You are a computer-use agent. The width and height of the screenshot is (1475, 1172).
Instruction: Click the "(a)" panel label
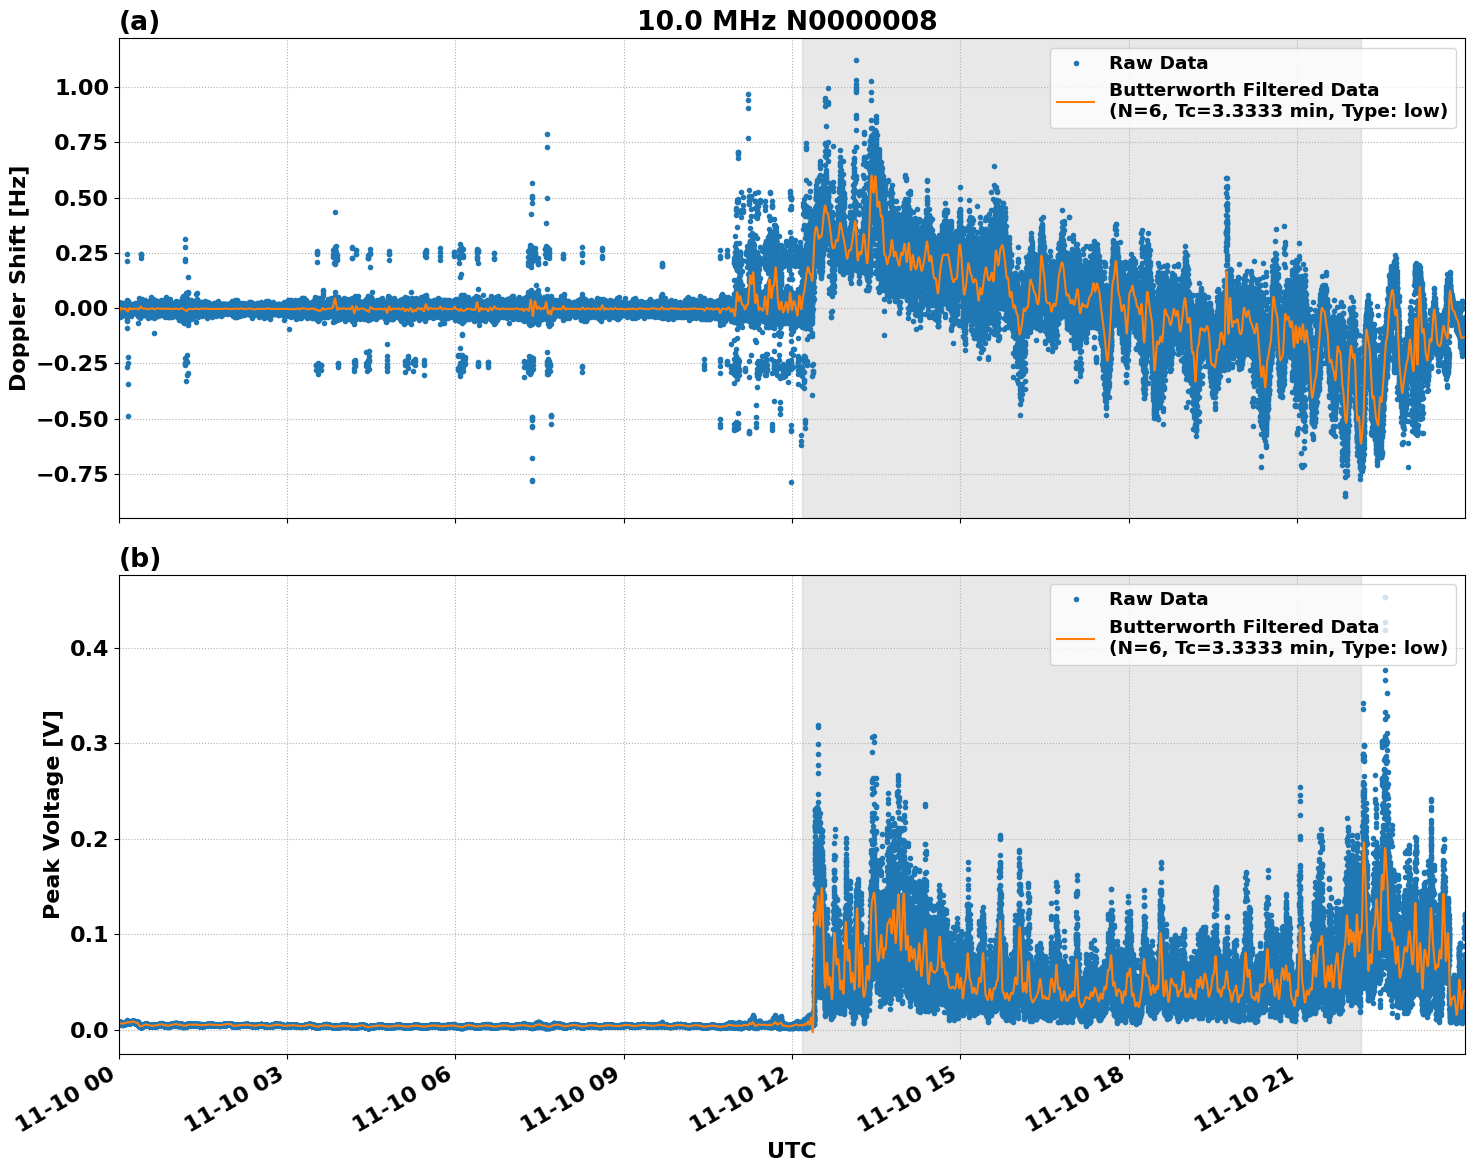click(139, 21)
